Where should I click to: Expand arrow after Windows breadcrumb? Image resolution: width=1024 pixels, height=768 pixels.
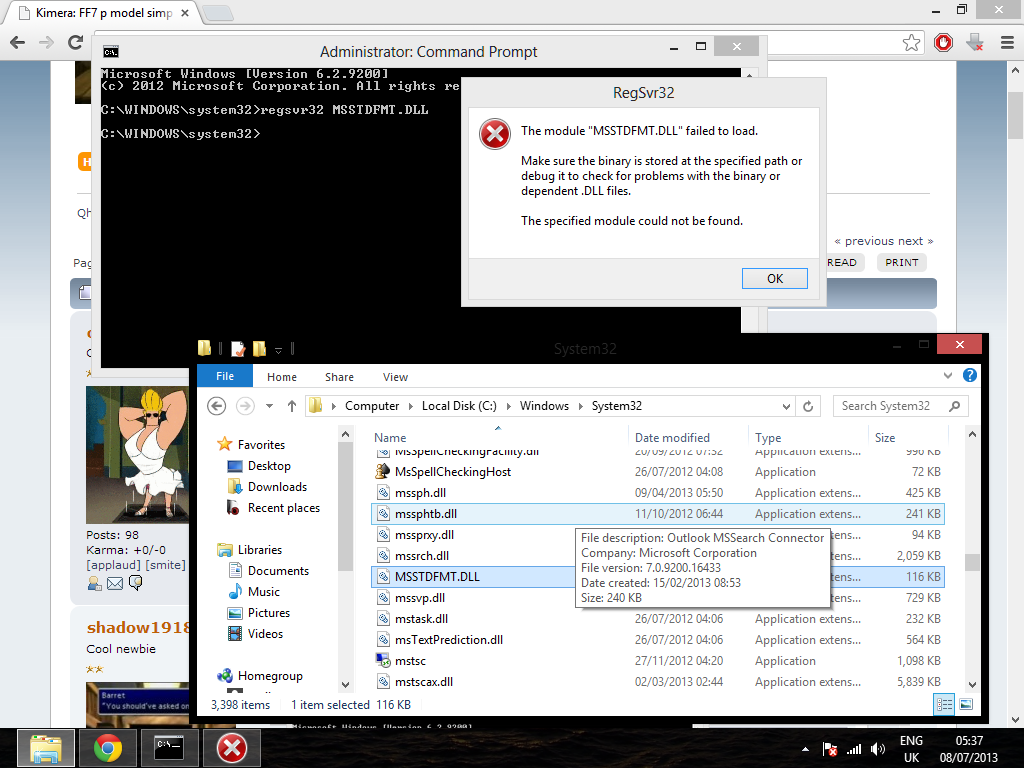click(x=580, y=406)
